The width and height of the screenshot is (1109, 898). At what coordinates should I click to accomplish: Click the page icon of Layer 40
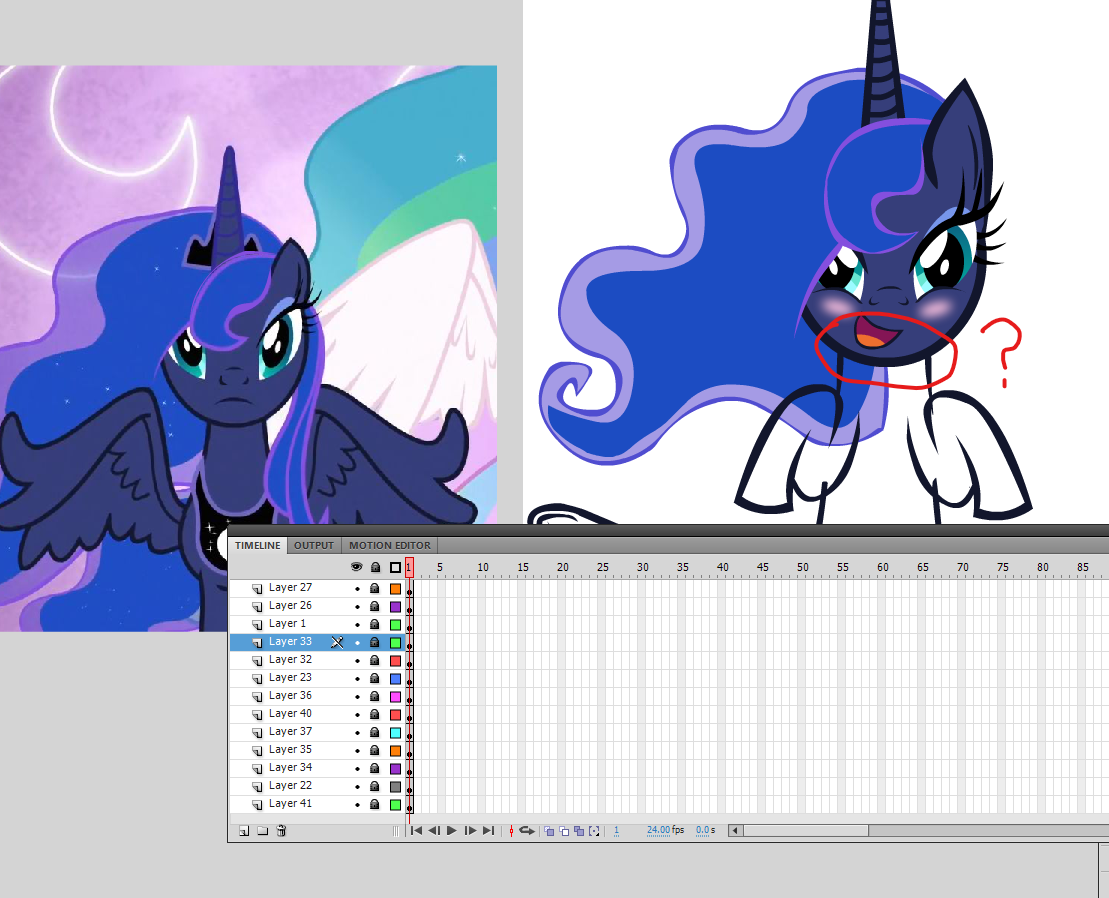pos(257,714)
